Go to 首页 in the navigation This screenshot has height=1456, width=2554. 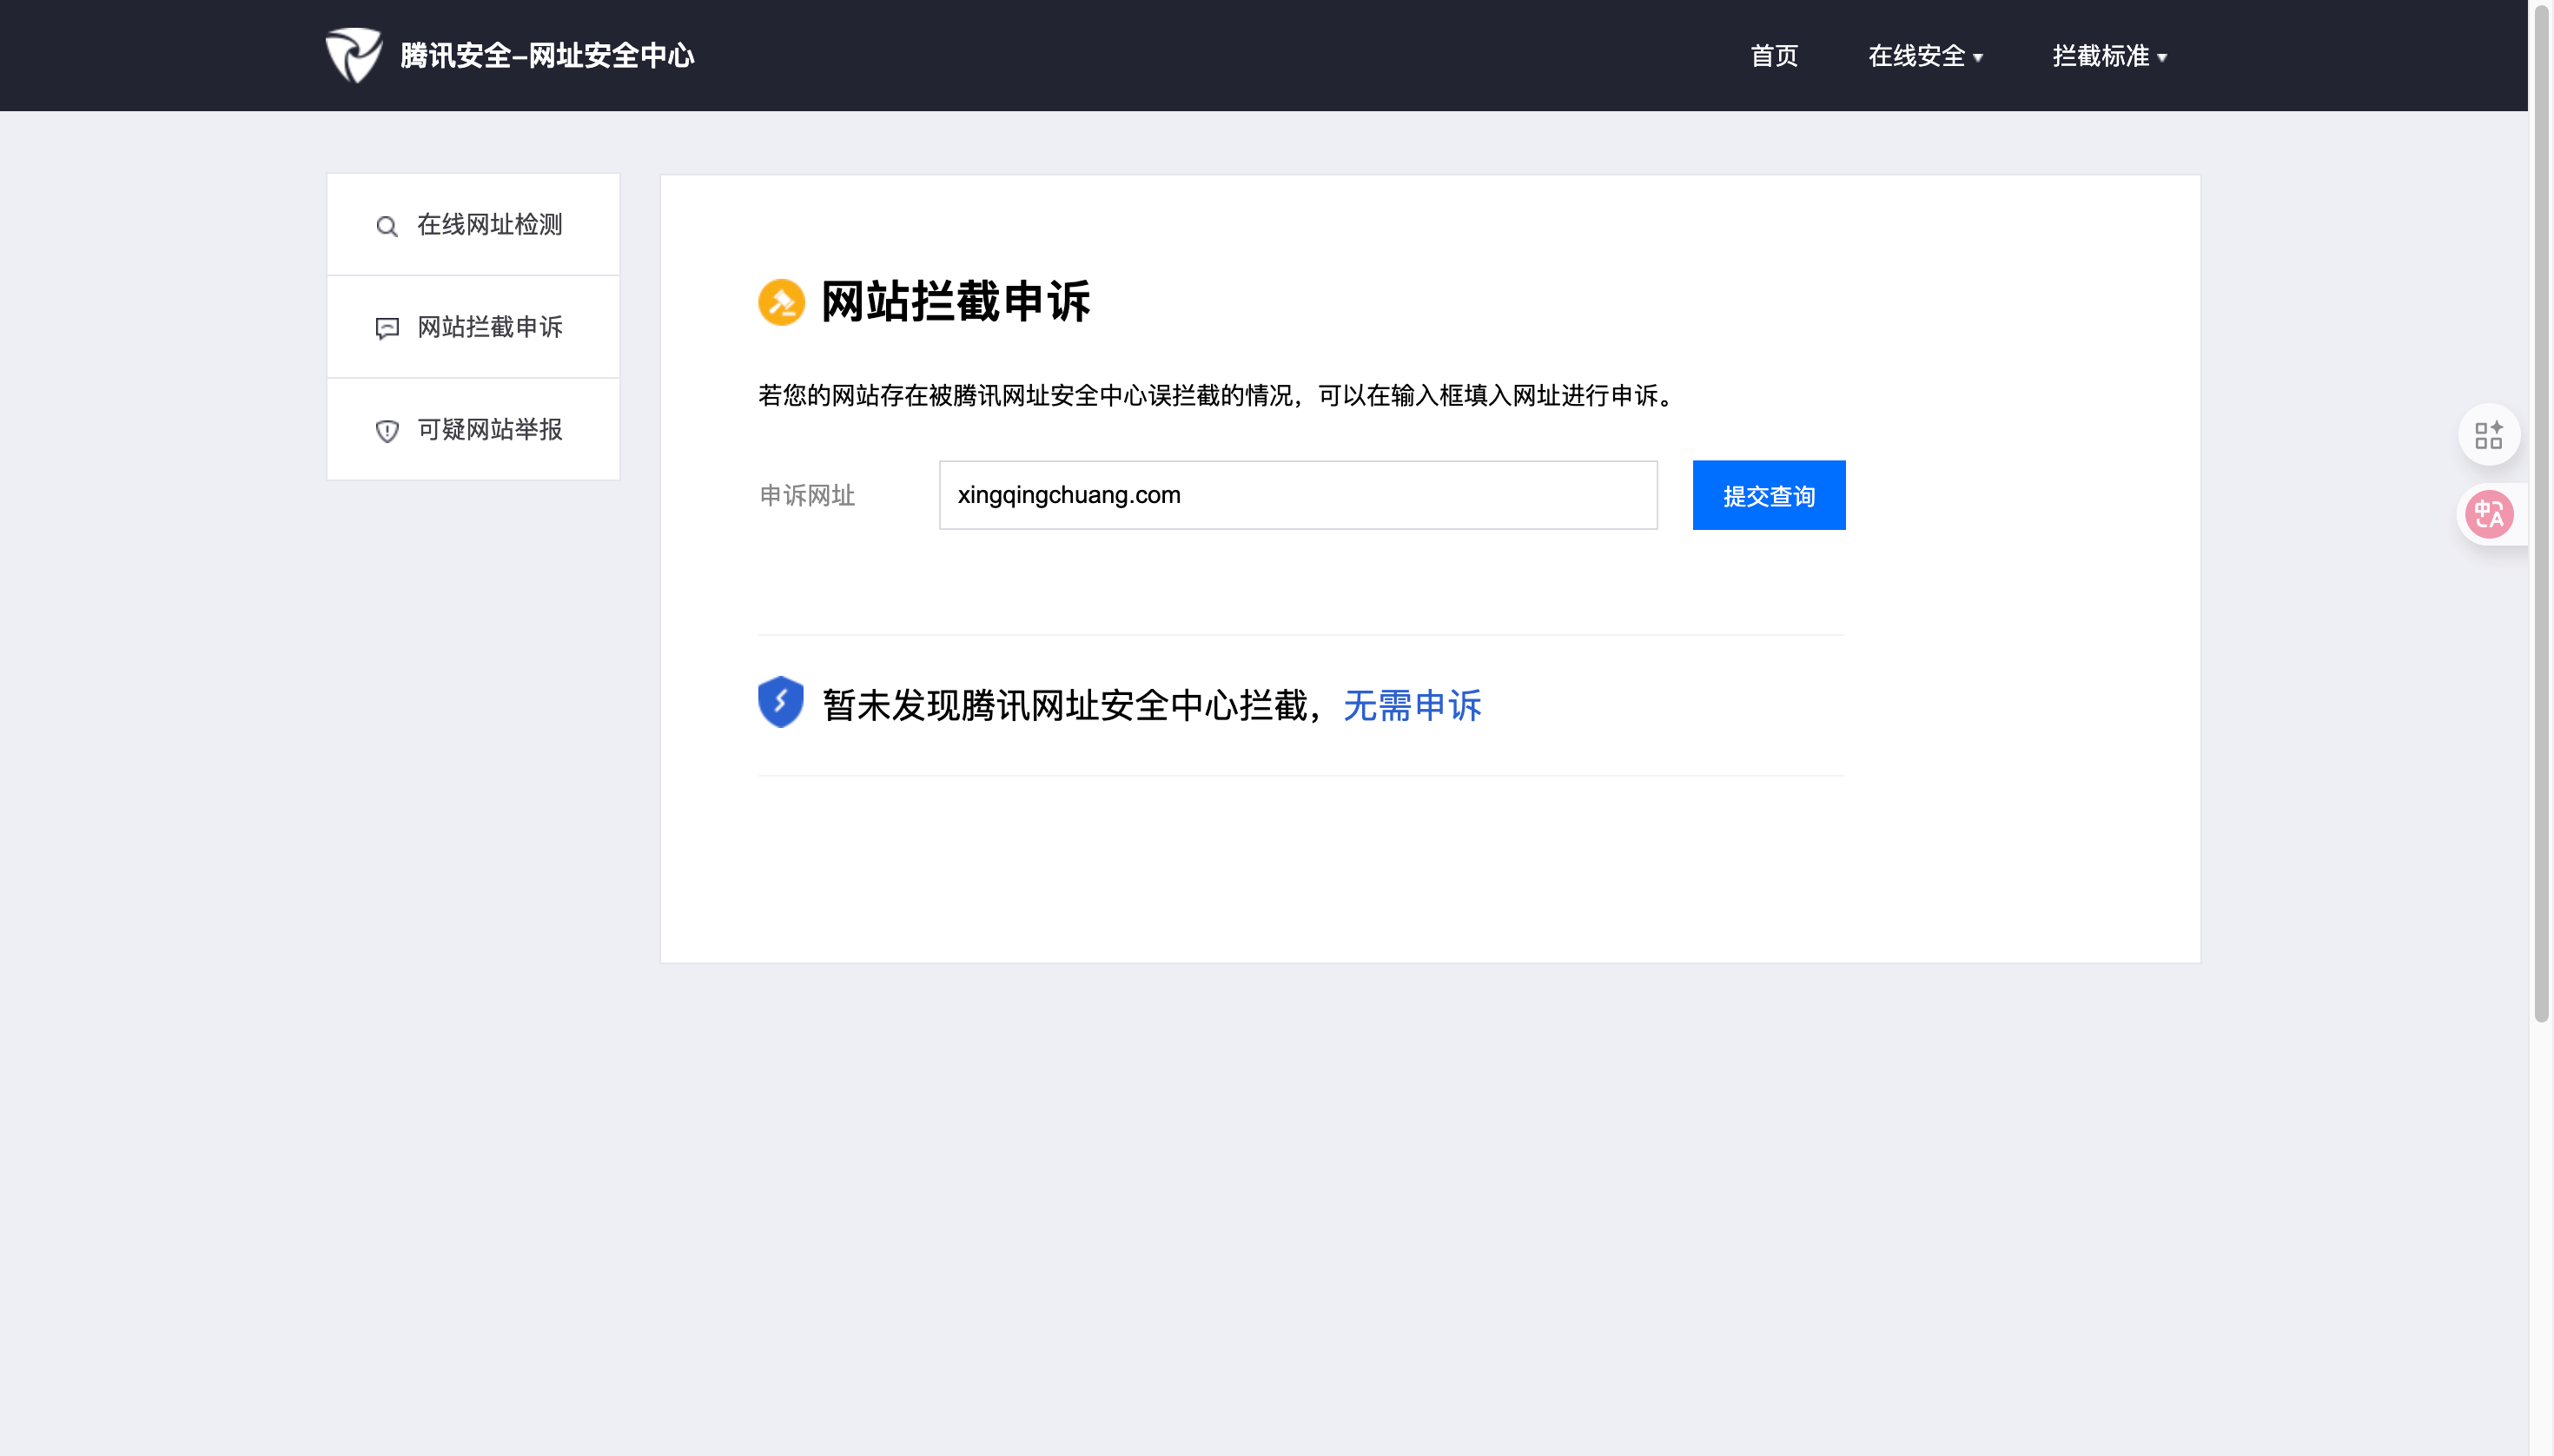[1774, 56]
